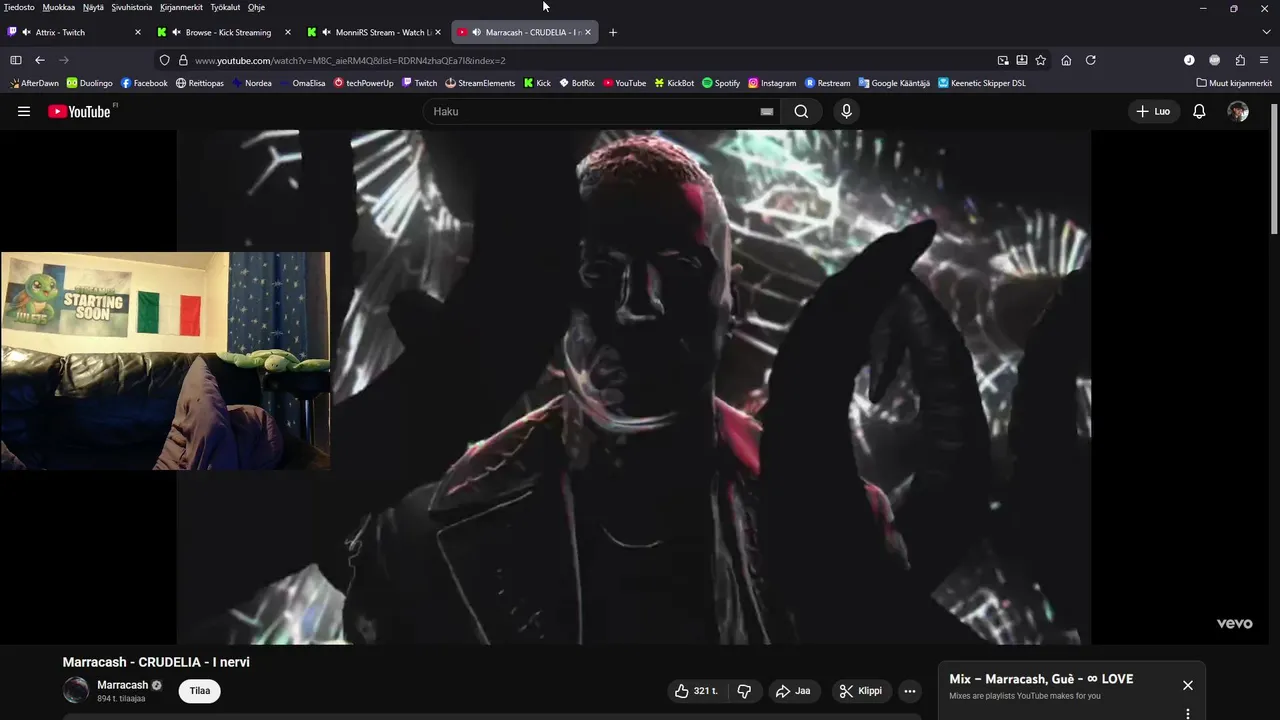The image size is (1280, 720).
Task: Open the StreamElements bookmark
Action: 480,83
